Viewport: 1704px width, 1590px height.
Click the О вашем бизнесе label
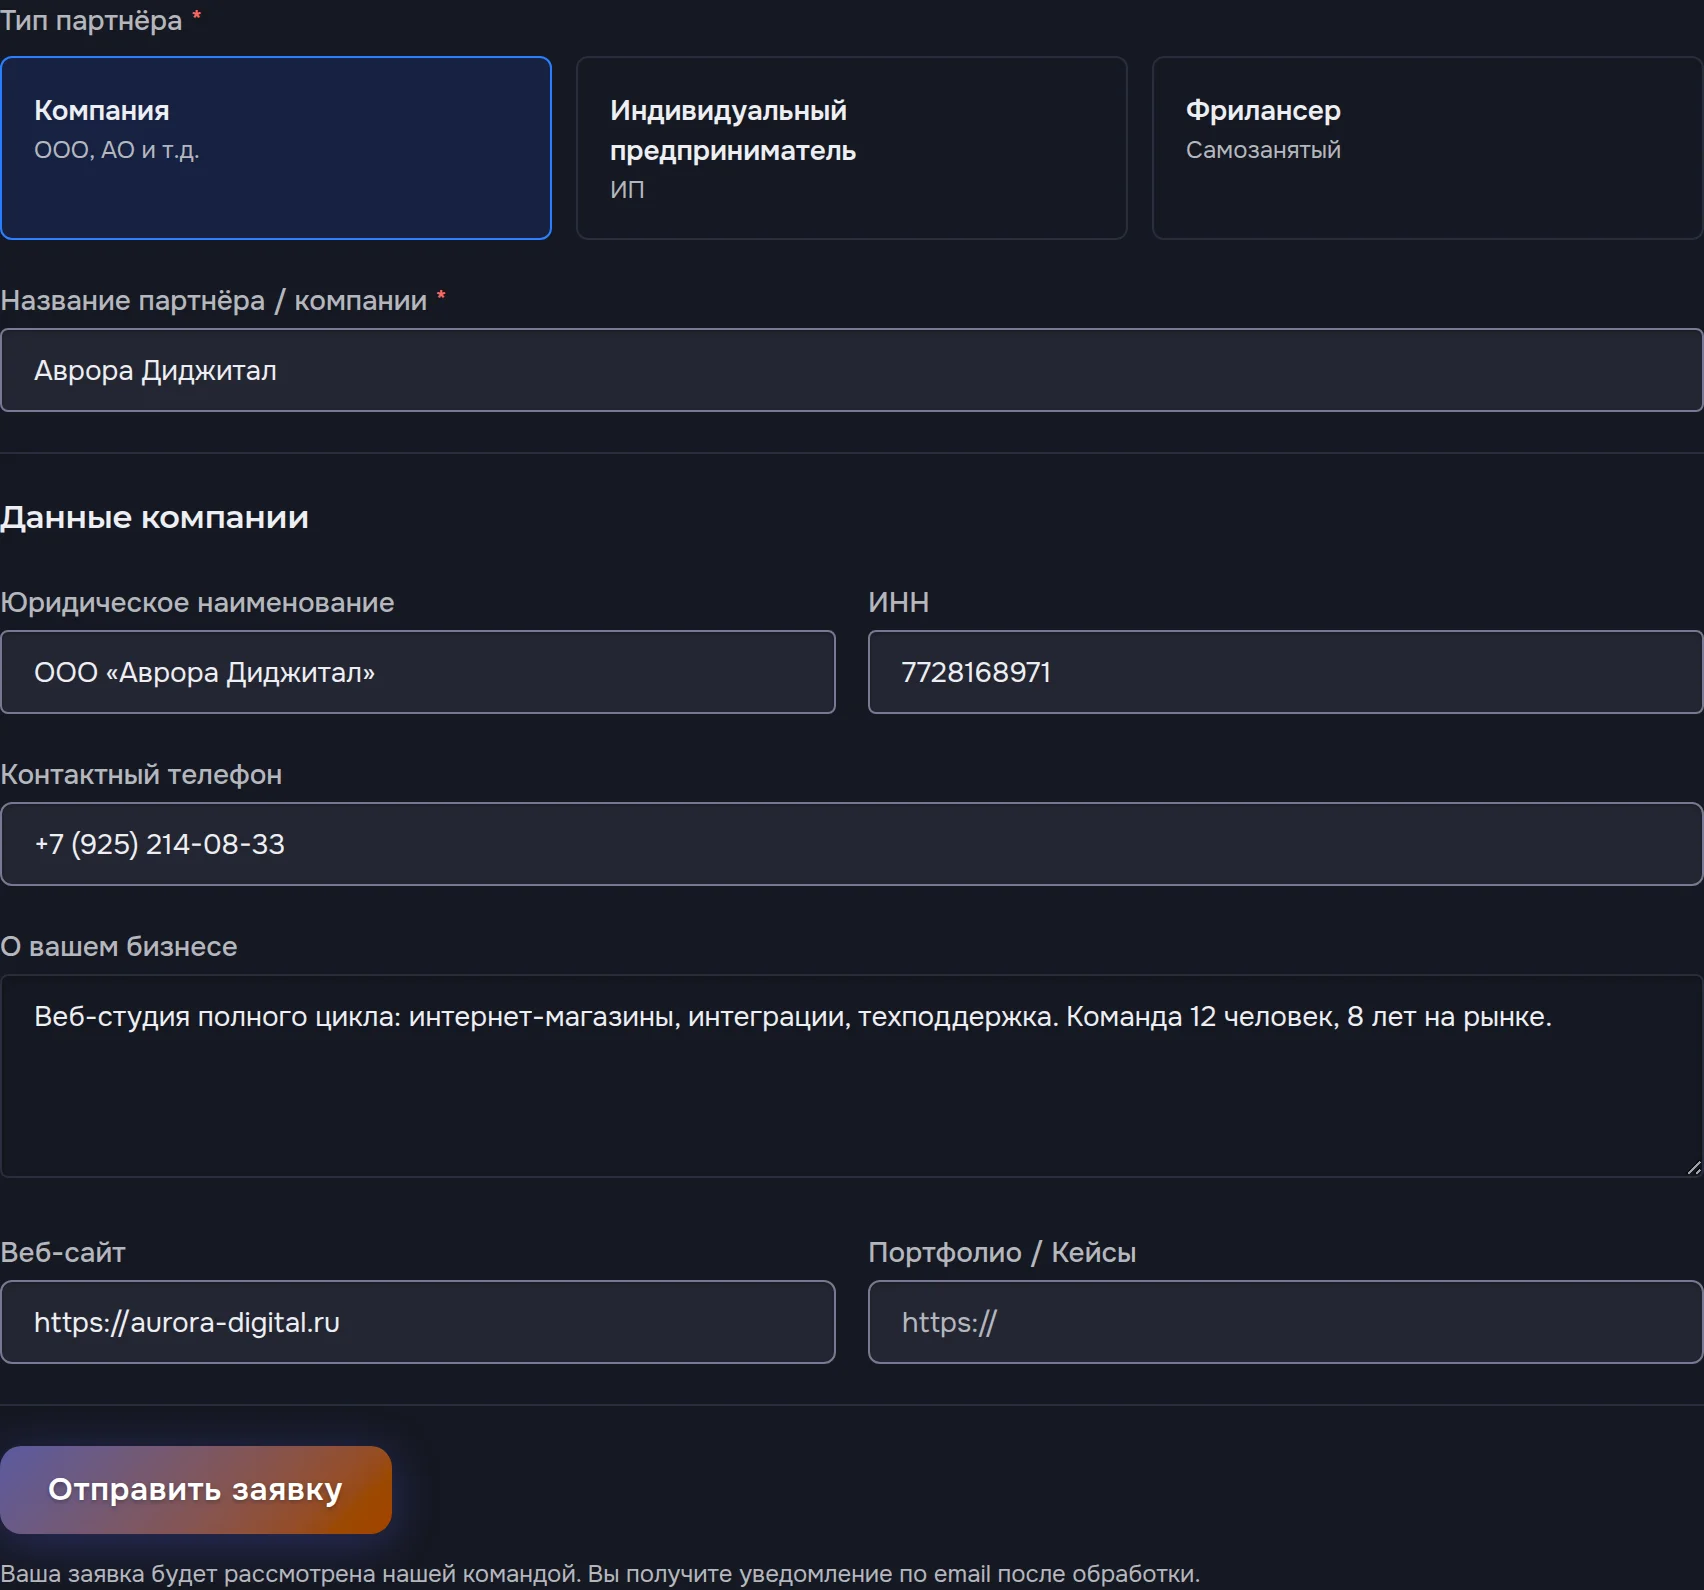coord(119,946)
